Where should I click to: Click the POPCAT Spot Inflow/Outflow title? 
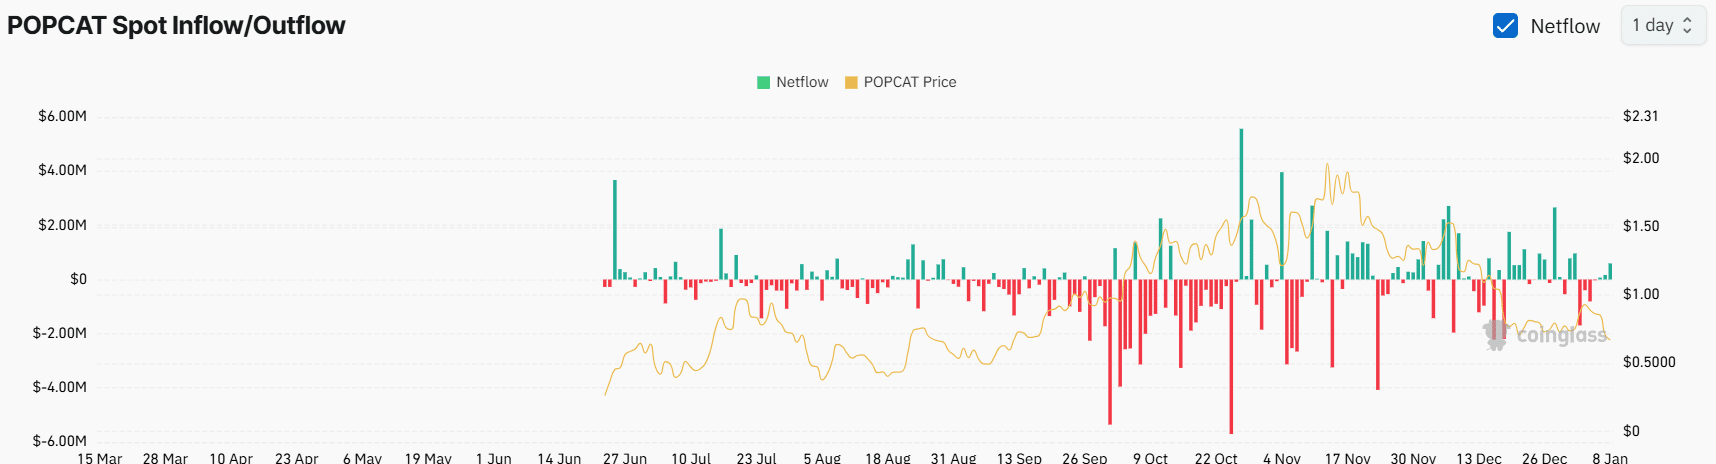pos(176,26)
